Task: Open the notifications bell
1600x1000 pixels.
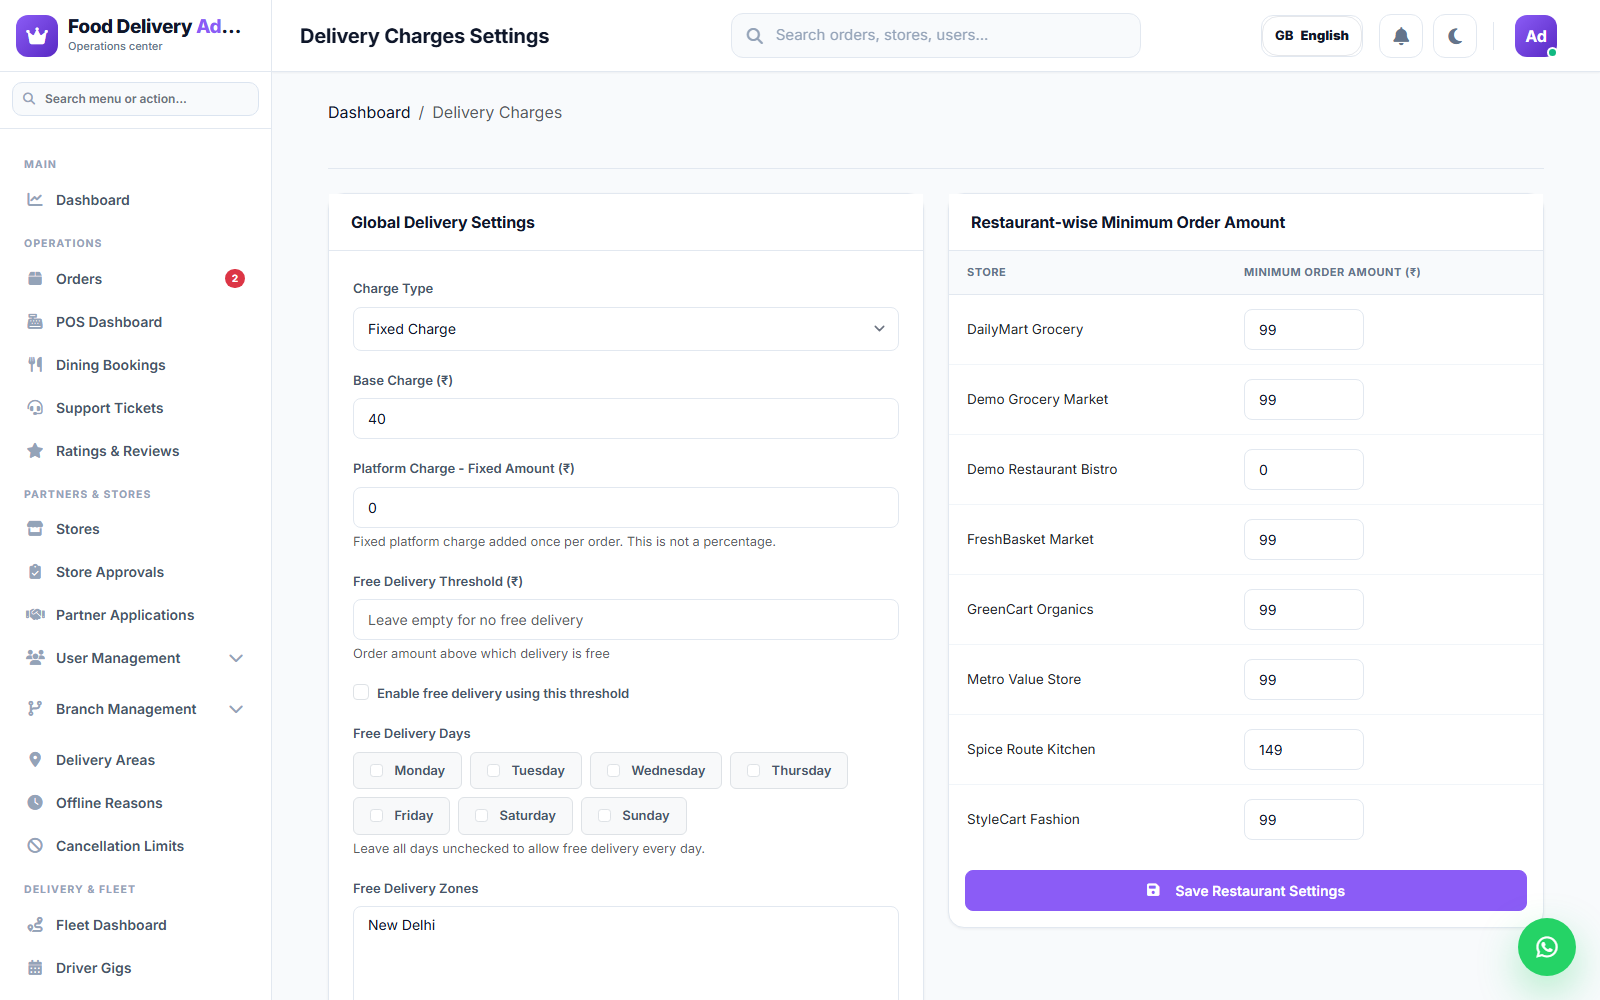Action: pyautogui.click(x=1401, y=36)
